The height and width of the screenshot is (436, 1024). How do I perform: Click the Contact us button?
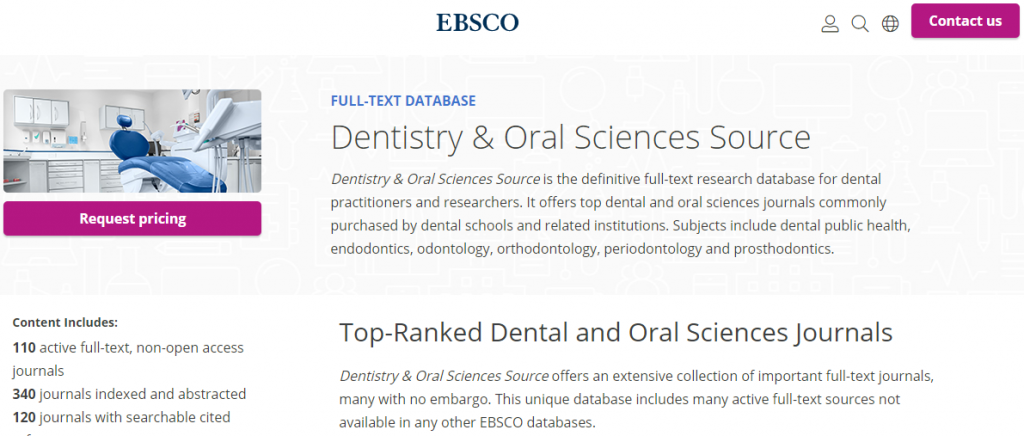click(965, 21)
